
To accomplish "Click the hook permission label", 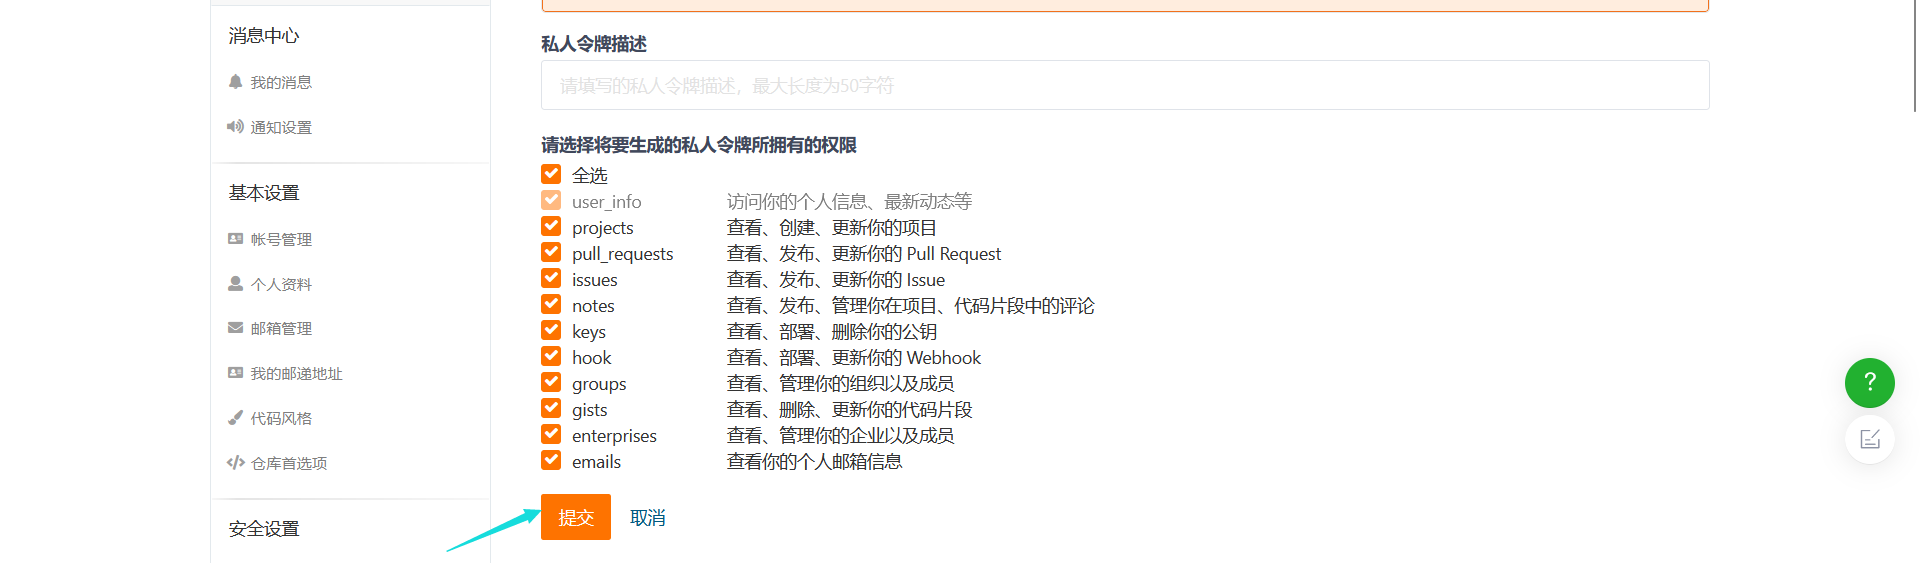I will 592,358.
